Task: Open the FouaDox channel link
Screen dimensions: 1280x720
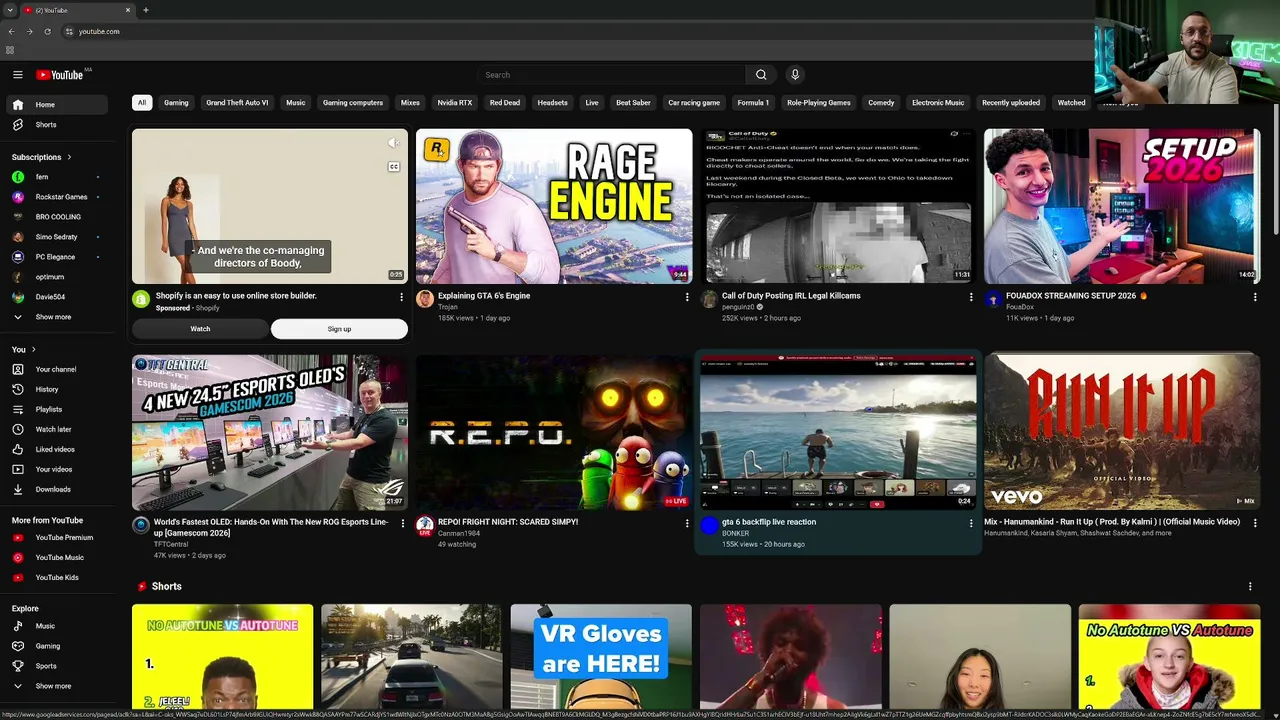Action: pyautogui.click(x=1020, y=307)
